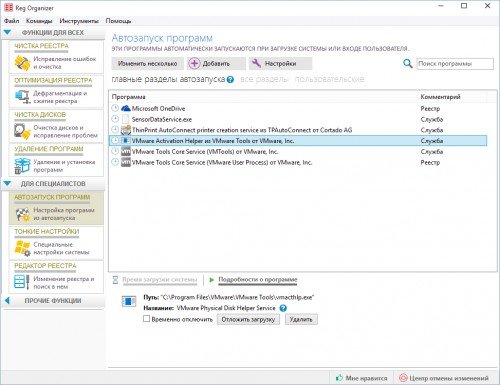Open Время загрузки системы link
Image resolution: width=500 pixels, height=385 pixels.
click(159, 280)
